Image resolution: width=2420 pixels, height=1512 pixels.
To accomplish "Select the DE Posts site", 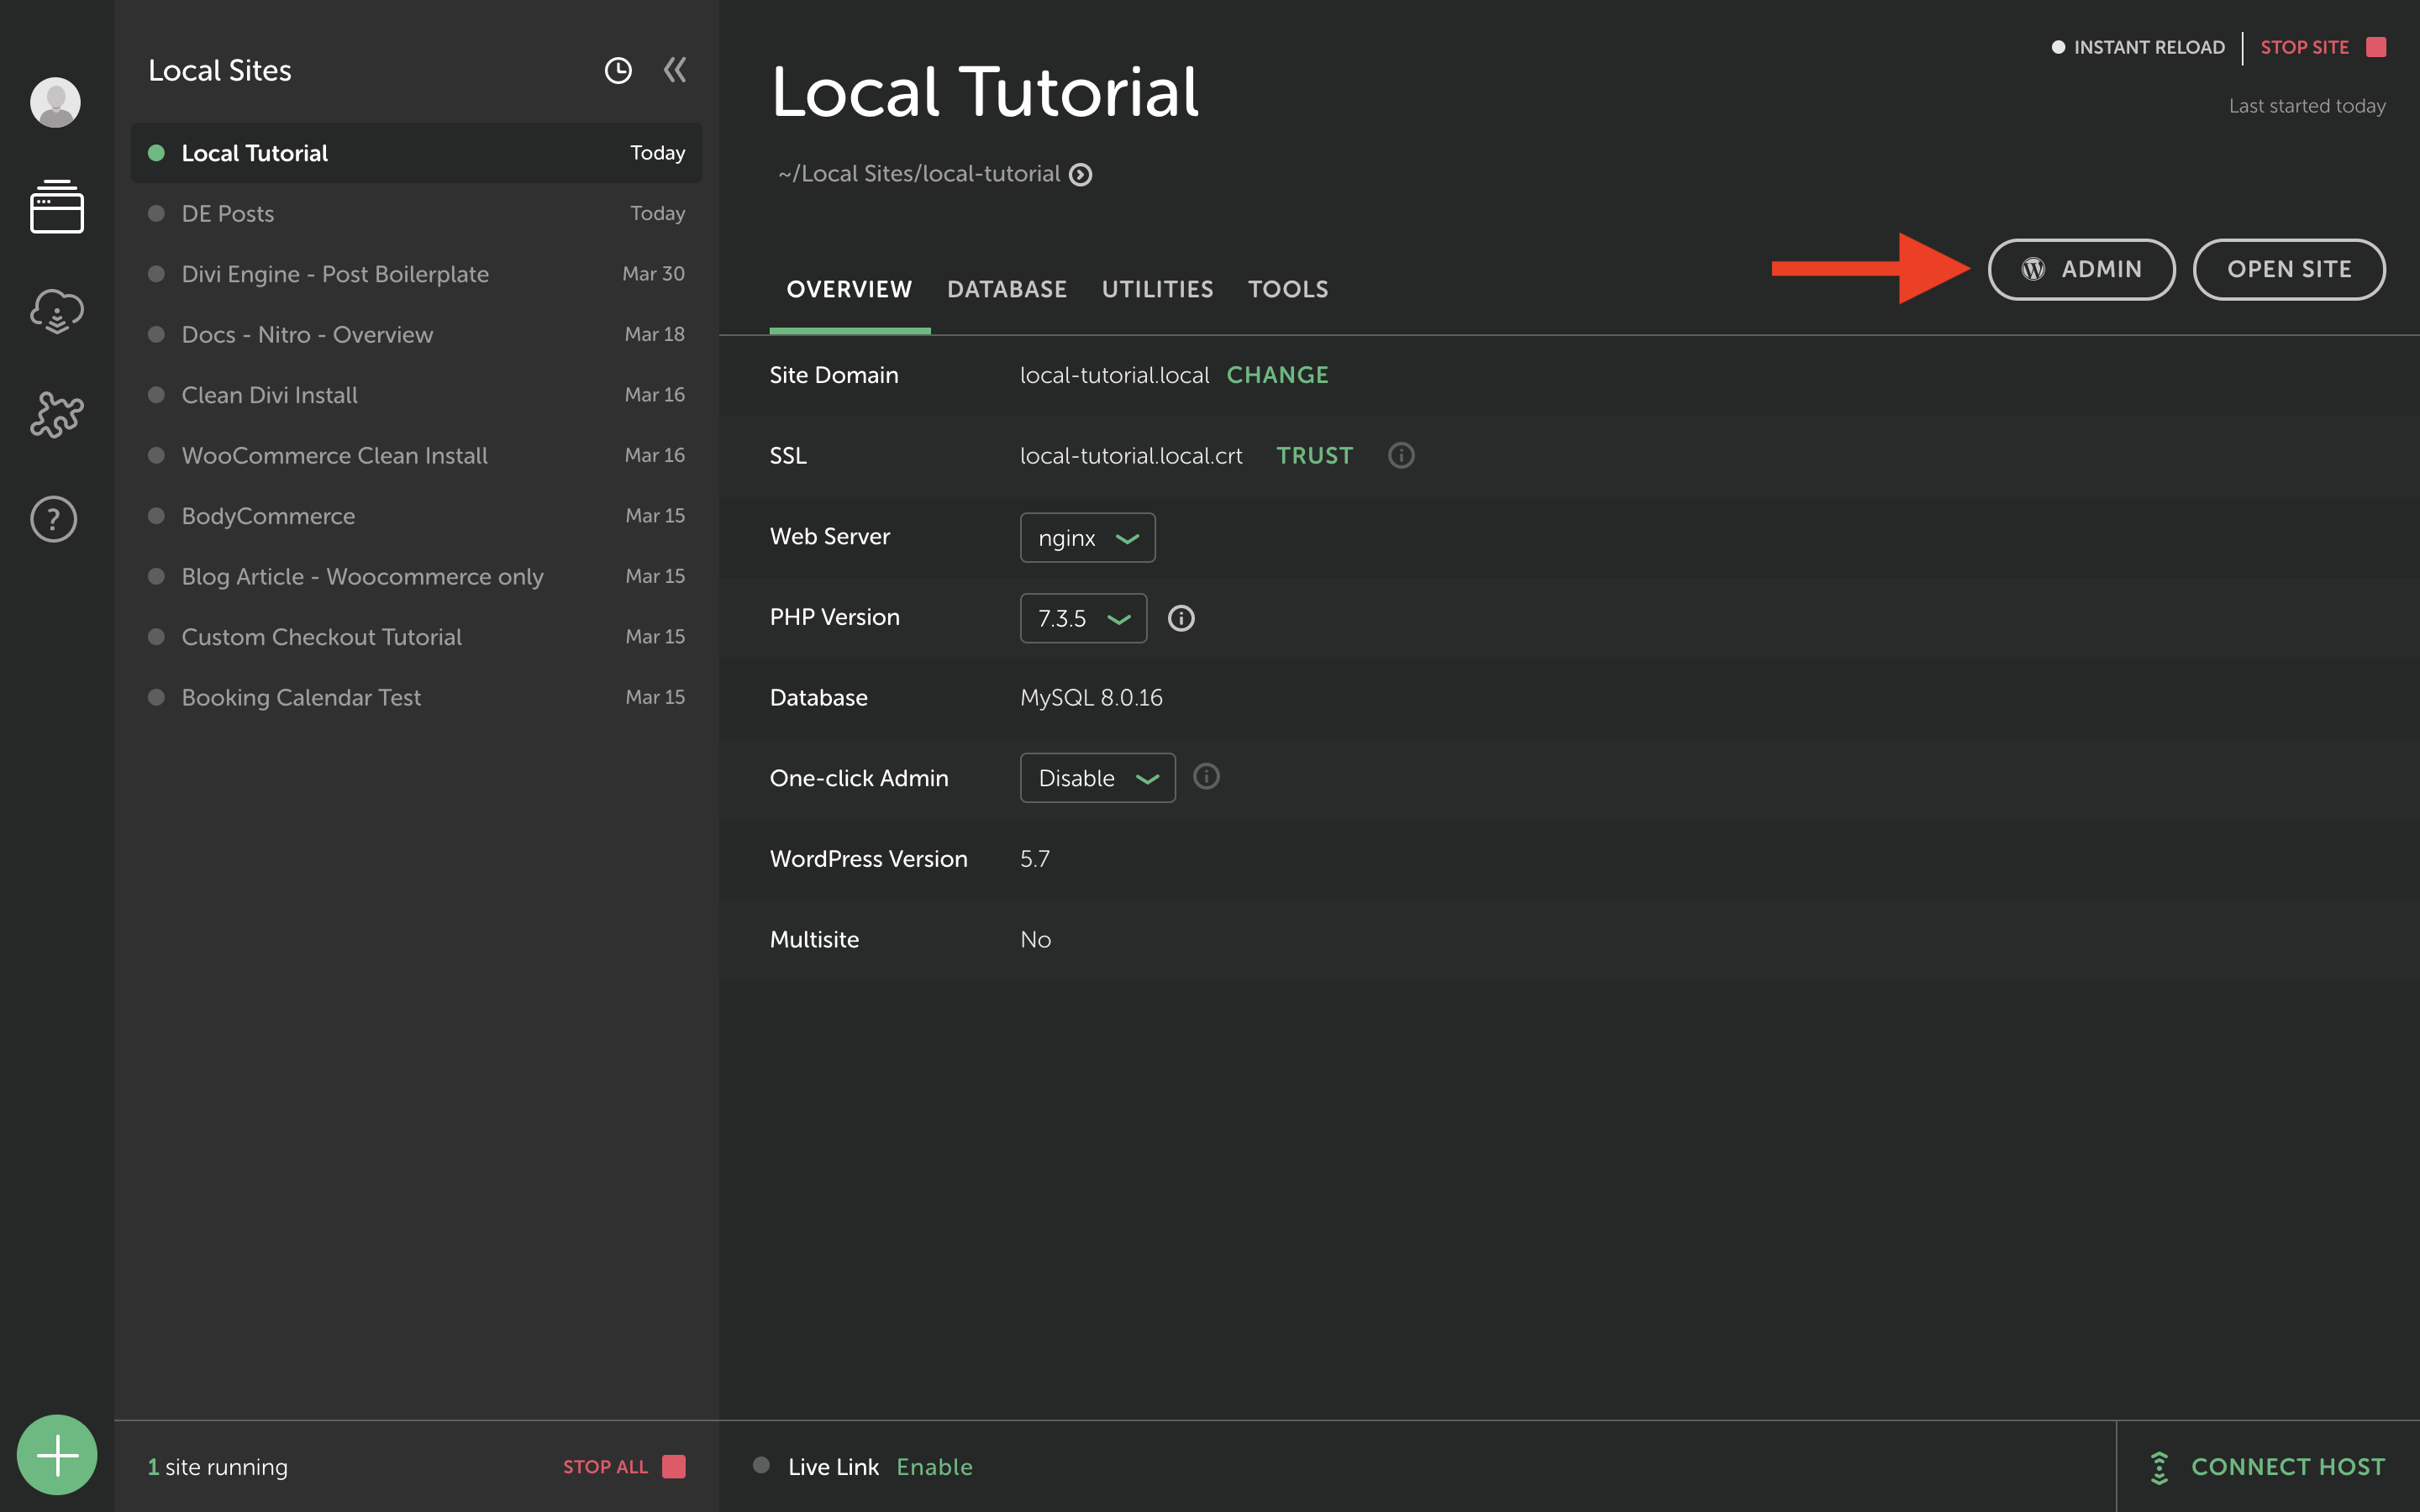I will click(x=416, y=213).
